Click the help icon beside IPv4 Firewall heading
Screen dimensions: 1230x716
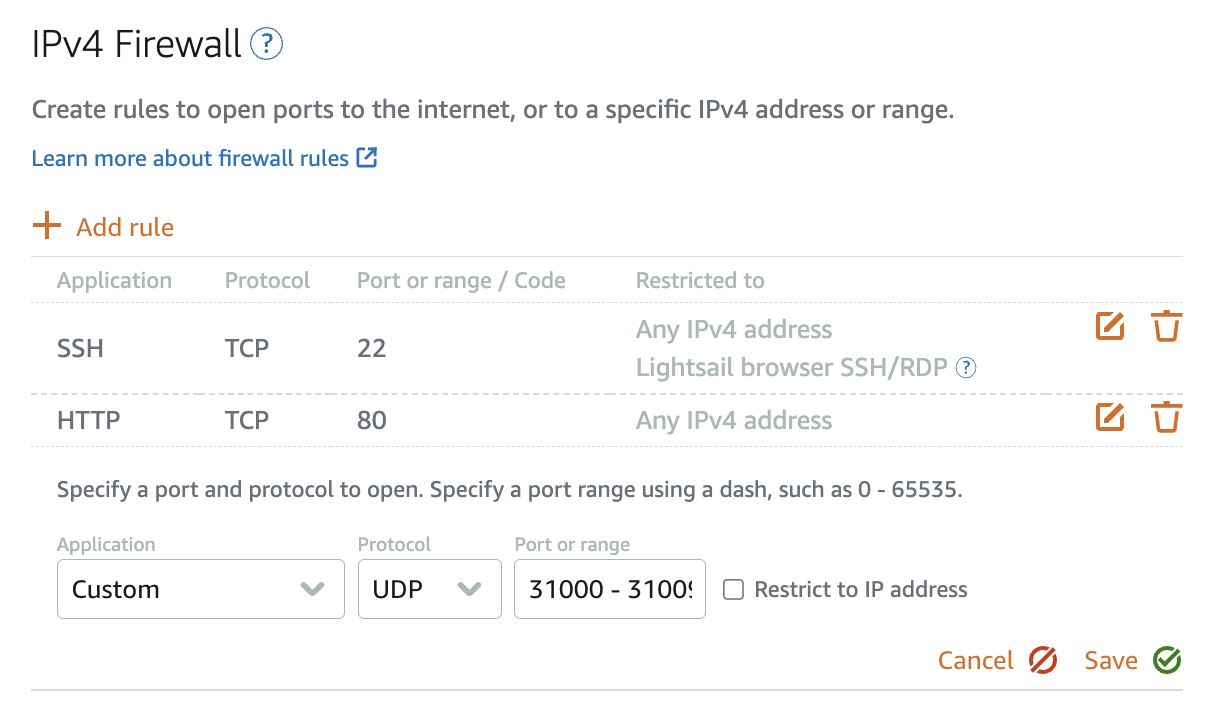(267, 44)
